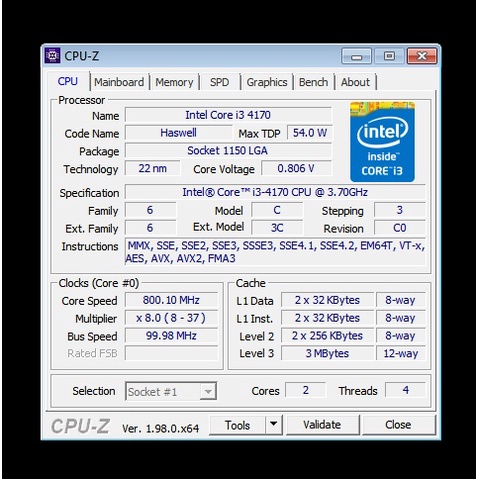Go to the Graphics tab
The height and width of the screenshot is (479, 479).
(267, 82)
